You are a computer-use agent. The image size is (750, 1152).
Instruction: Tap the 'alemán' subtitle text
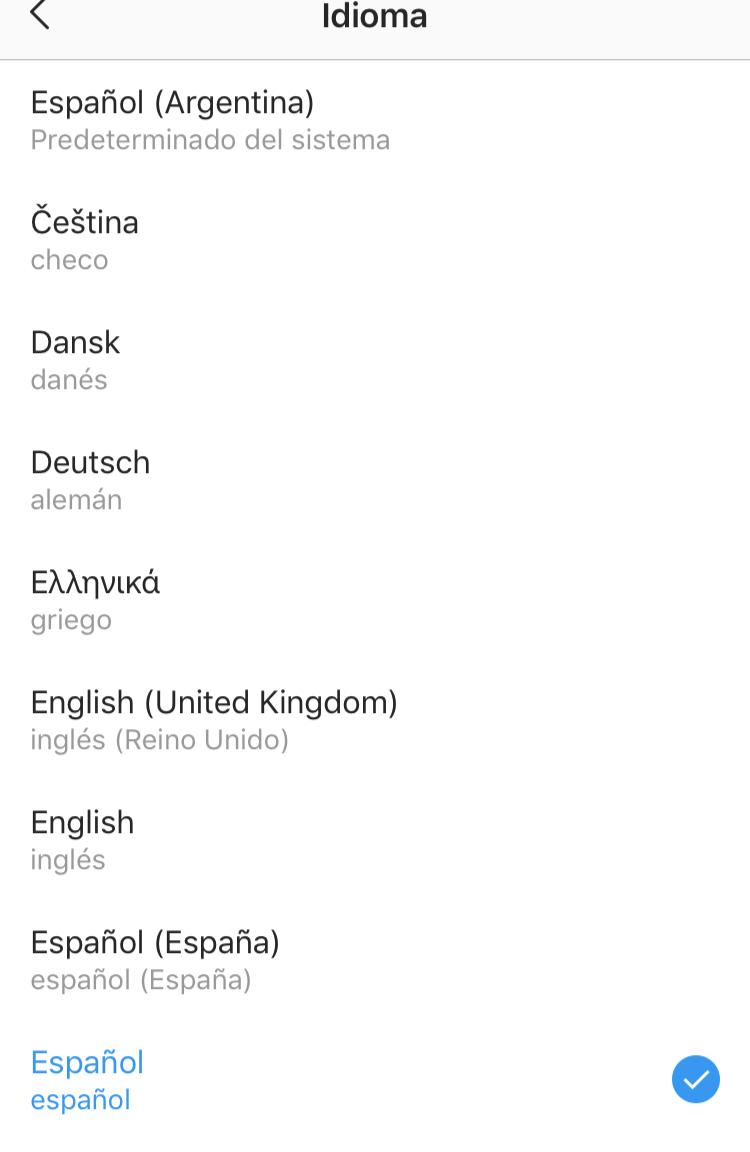pyautogui.click(x=76, y=500)
